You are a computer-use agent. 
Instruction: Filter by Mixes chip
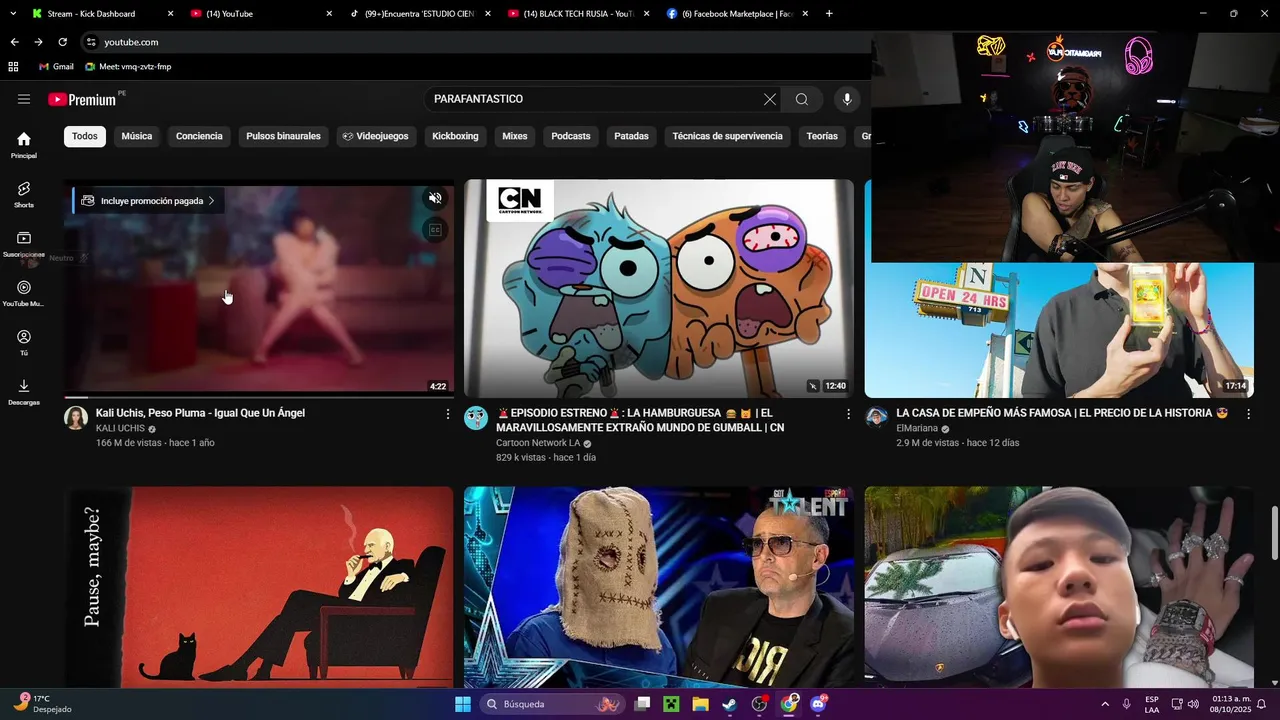(515, 136)
